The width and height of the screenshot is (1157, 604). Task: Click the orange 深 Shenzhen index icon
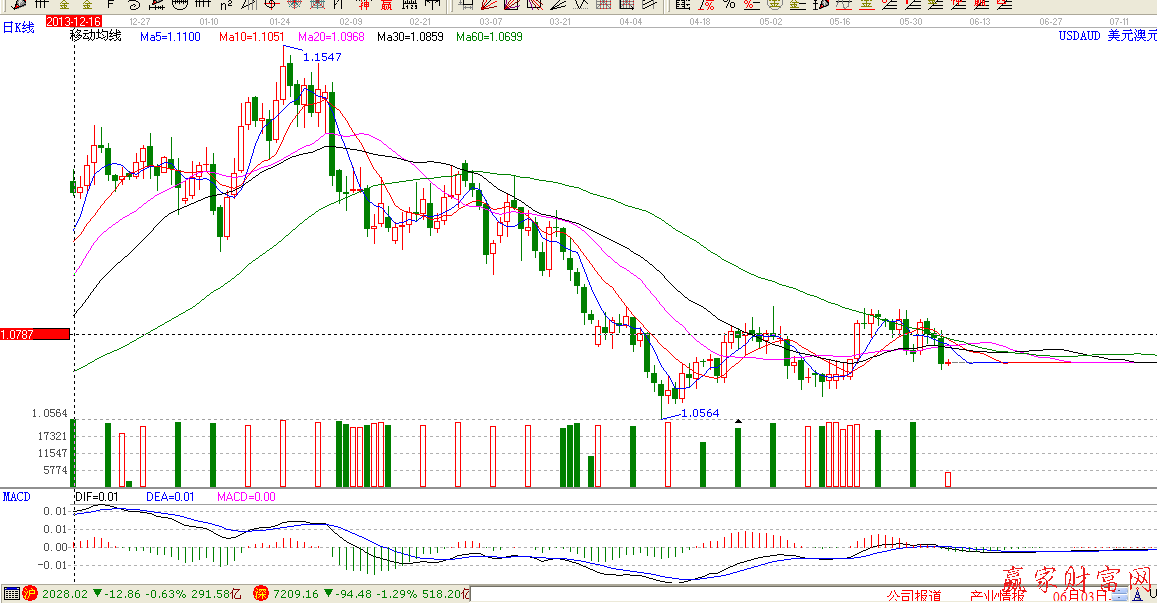[260, 594]
